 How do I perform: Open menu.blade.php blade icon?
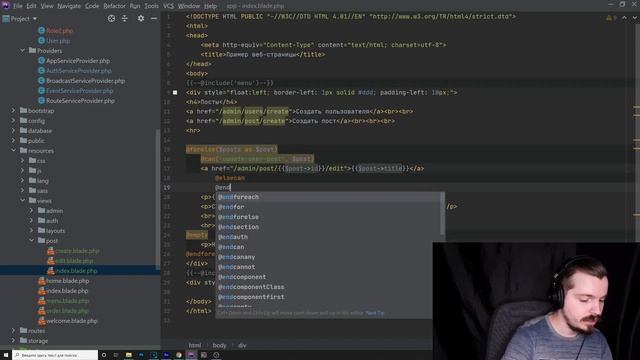[41, 301]
